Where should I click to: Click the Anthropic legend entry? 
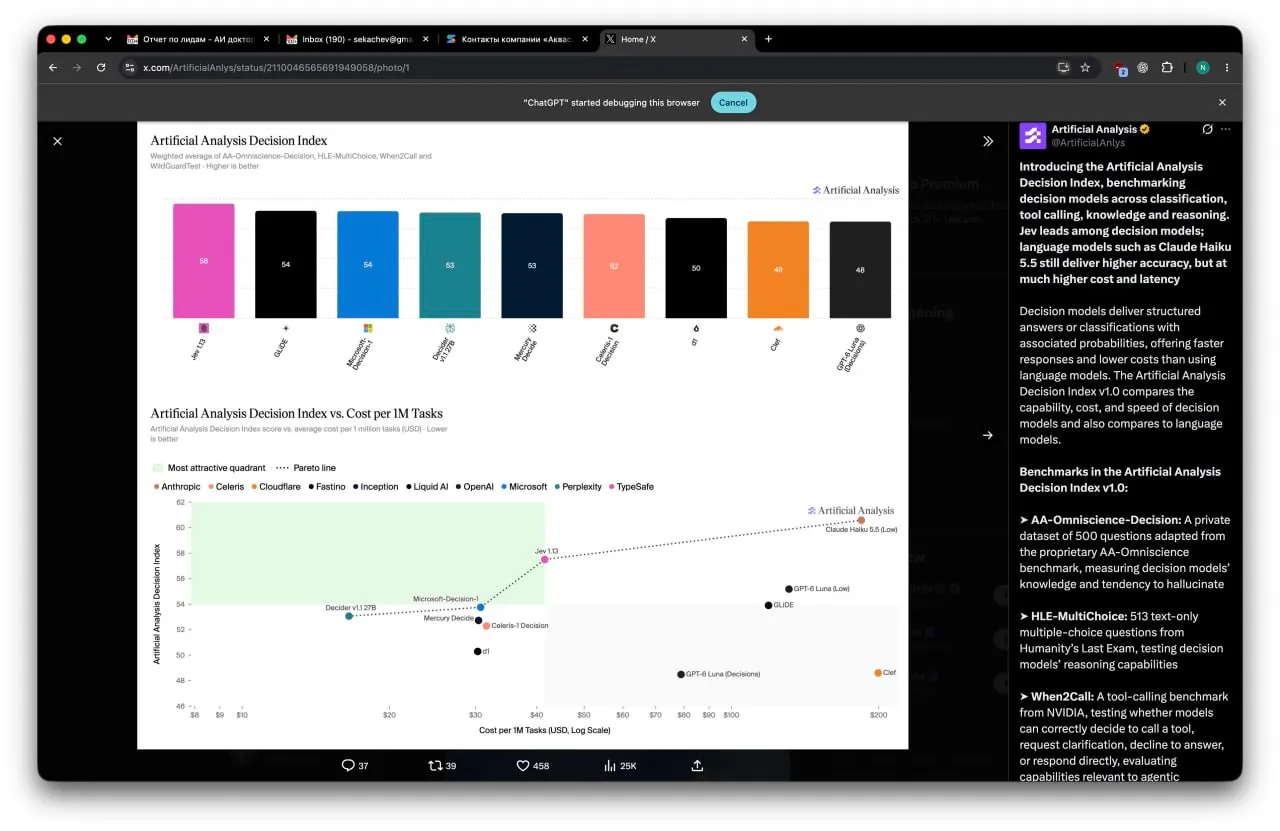point(177,487)
